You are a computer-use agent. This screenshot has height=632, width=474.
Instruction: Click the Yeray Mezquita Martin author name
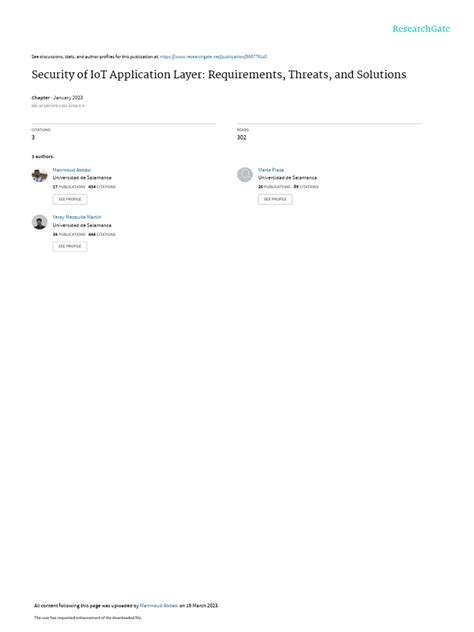[x=77, y=217]
